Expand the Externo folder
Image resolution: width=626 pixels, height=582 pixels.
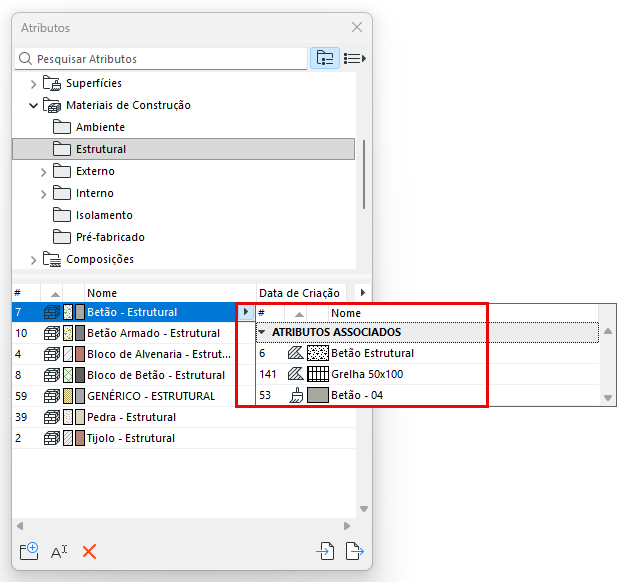[44, 172]
